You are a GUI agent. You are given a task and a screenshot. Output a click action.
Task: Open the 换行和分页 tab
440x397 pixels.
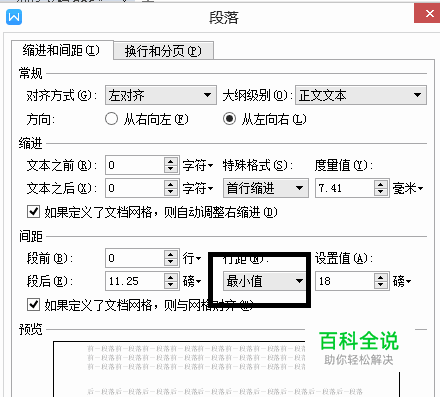tap(163, 51)
